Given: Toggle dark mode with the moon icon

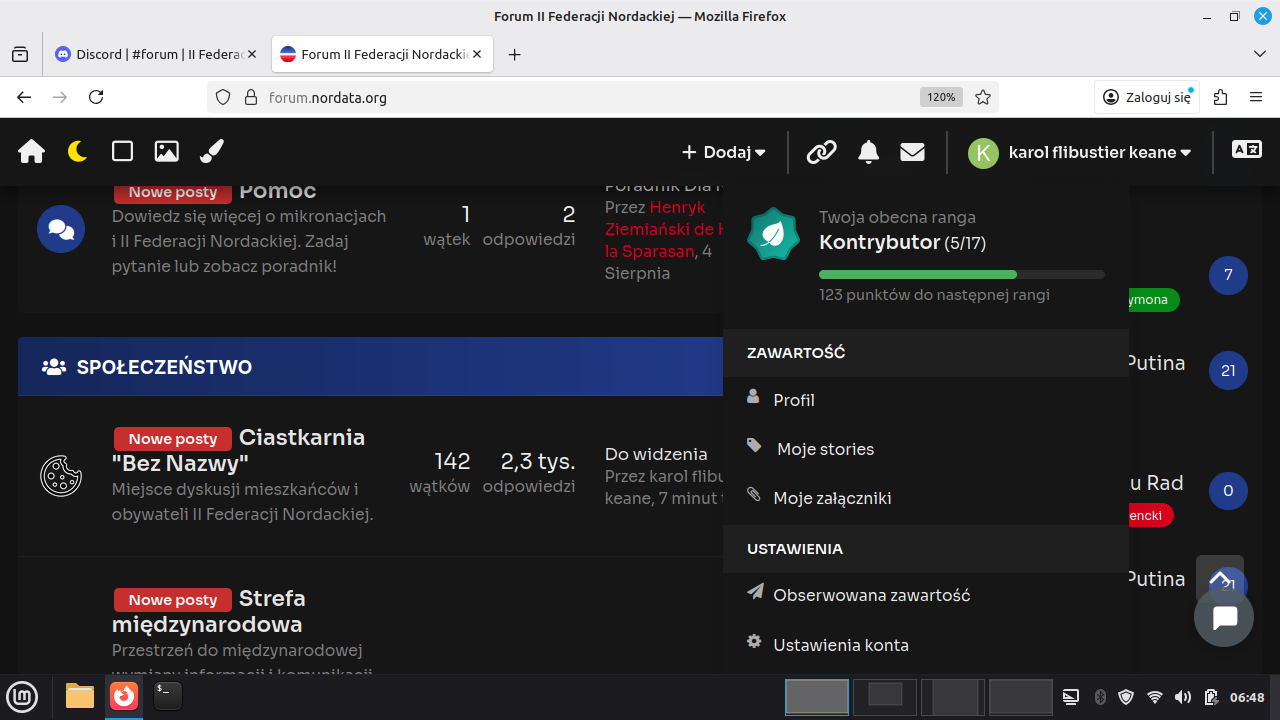Looking at the screenshot, I should tap(77, 152).
